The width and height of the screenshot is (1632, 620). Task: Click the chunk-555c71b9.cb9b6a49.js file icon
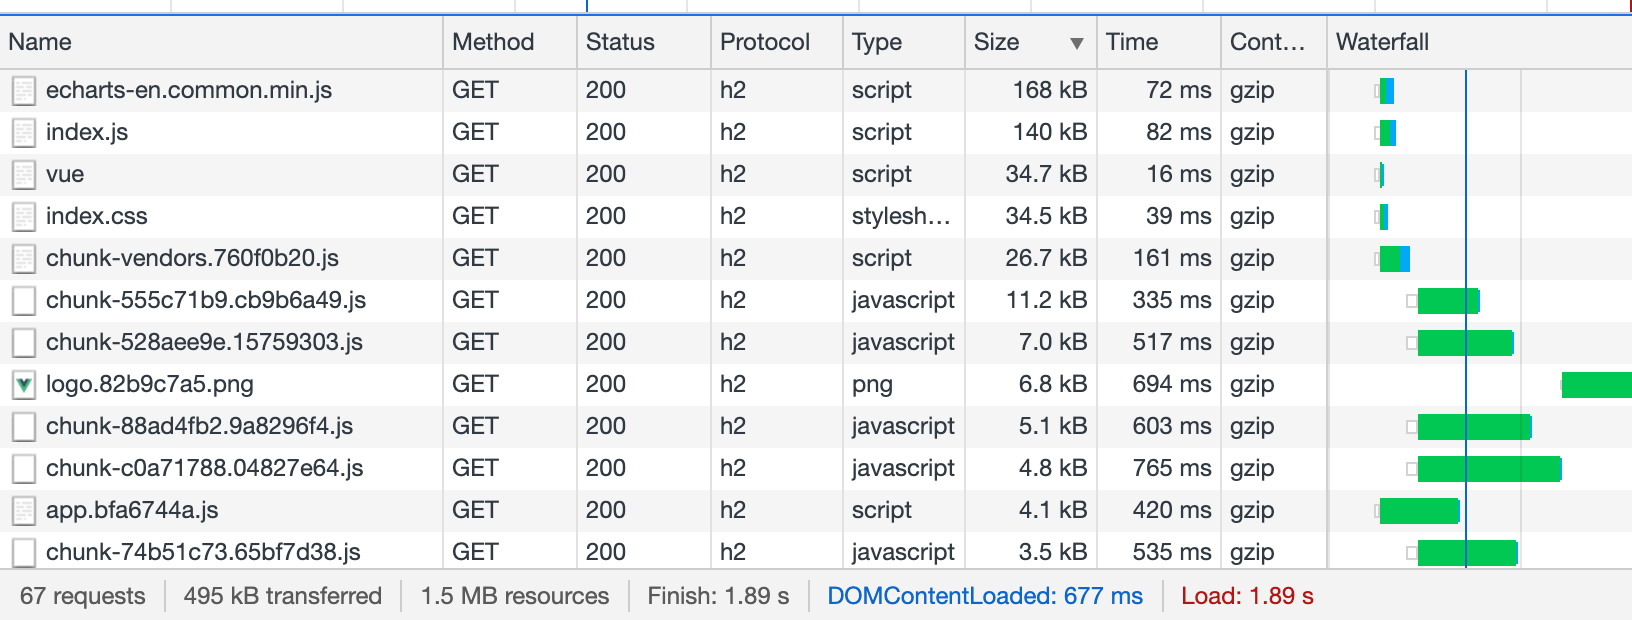click(x=24, y=301)
